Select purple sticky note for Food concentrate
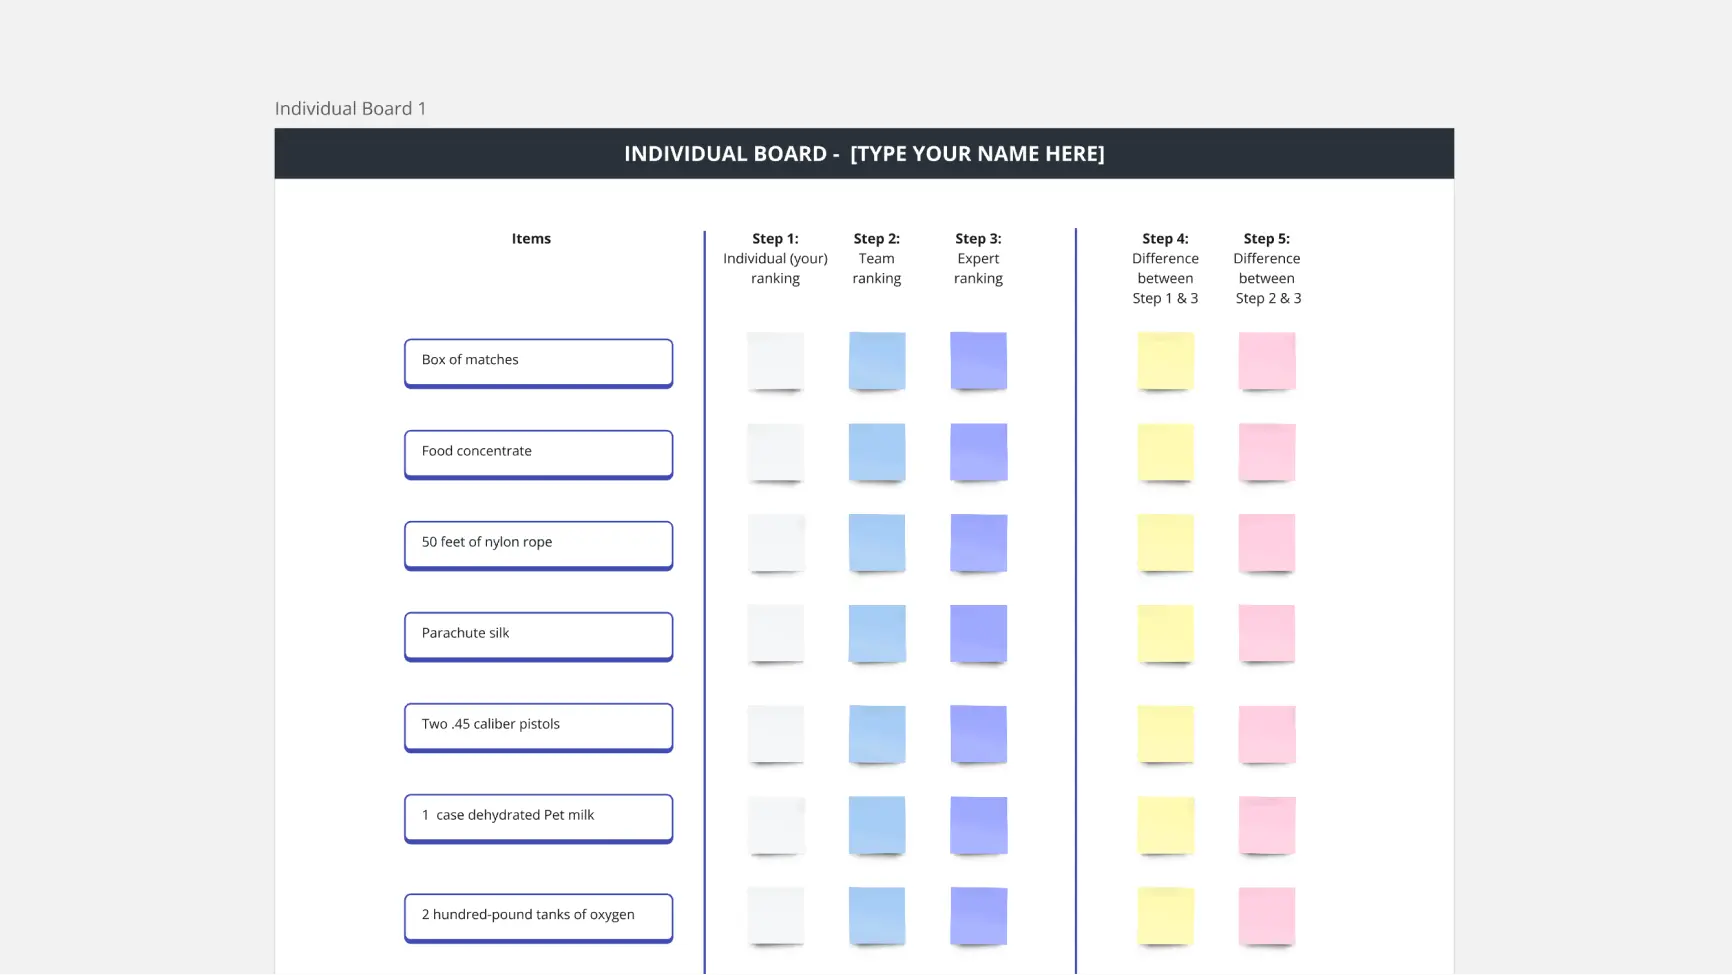This screenshot has width=1732, height=975. [x=978, y=452]
